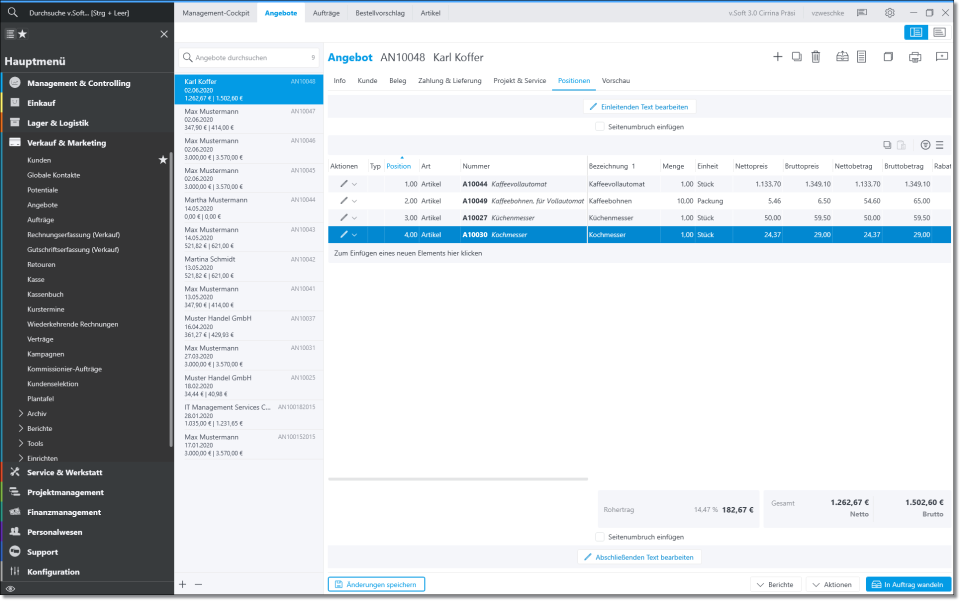Click the search magnifier in the global search bar

(x=13, y=12)
